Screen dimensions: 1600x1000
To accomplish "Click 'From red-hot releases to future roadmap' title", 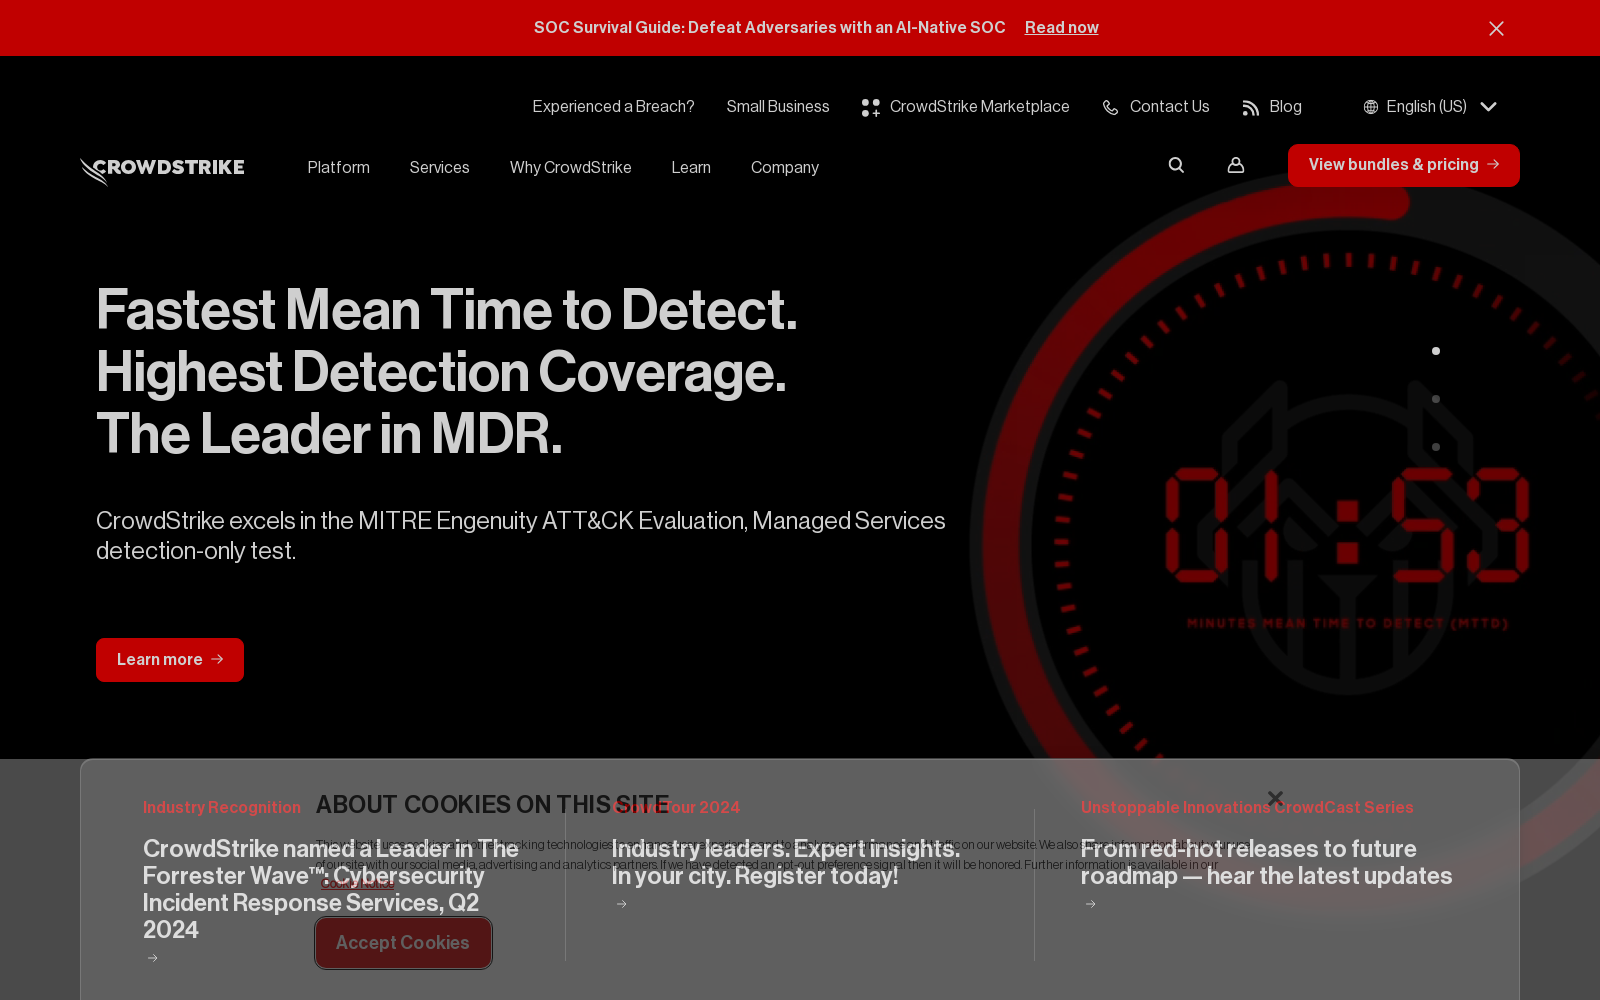I will (x=1267, y=862).
